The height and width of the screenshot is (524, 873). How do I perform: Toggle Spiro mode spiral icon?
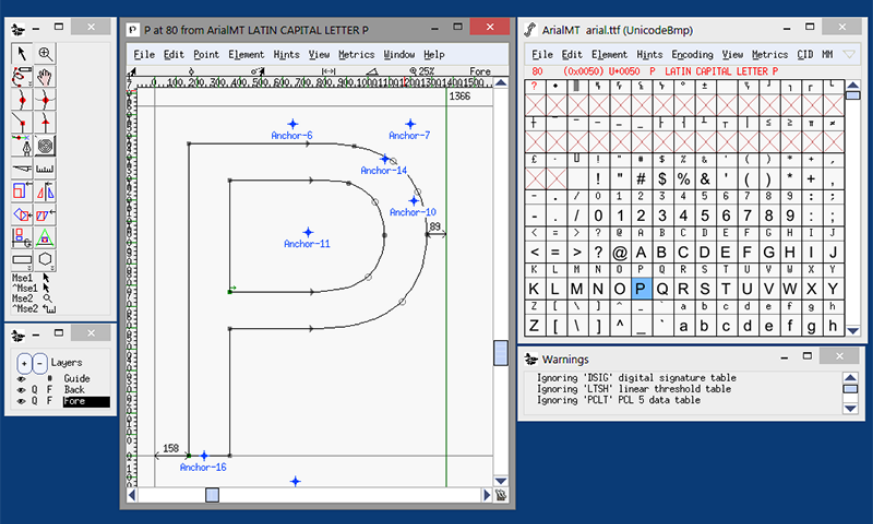point(45,146)
